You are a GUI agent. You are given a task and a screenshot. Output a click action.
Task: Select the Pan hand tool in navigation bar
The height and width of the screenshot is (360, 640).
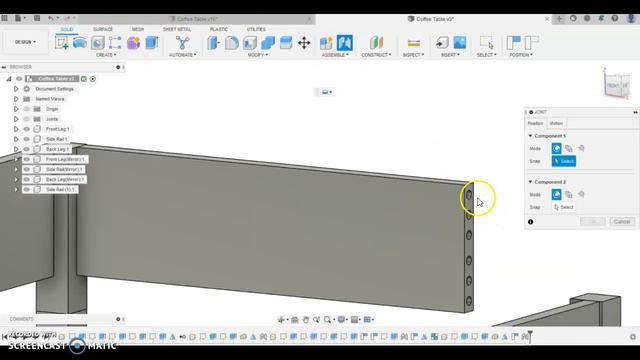coord(306,320)
